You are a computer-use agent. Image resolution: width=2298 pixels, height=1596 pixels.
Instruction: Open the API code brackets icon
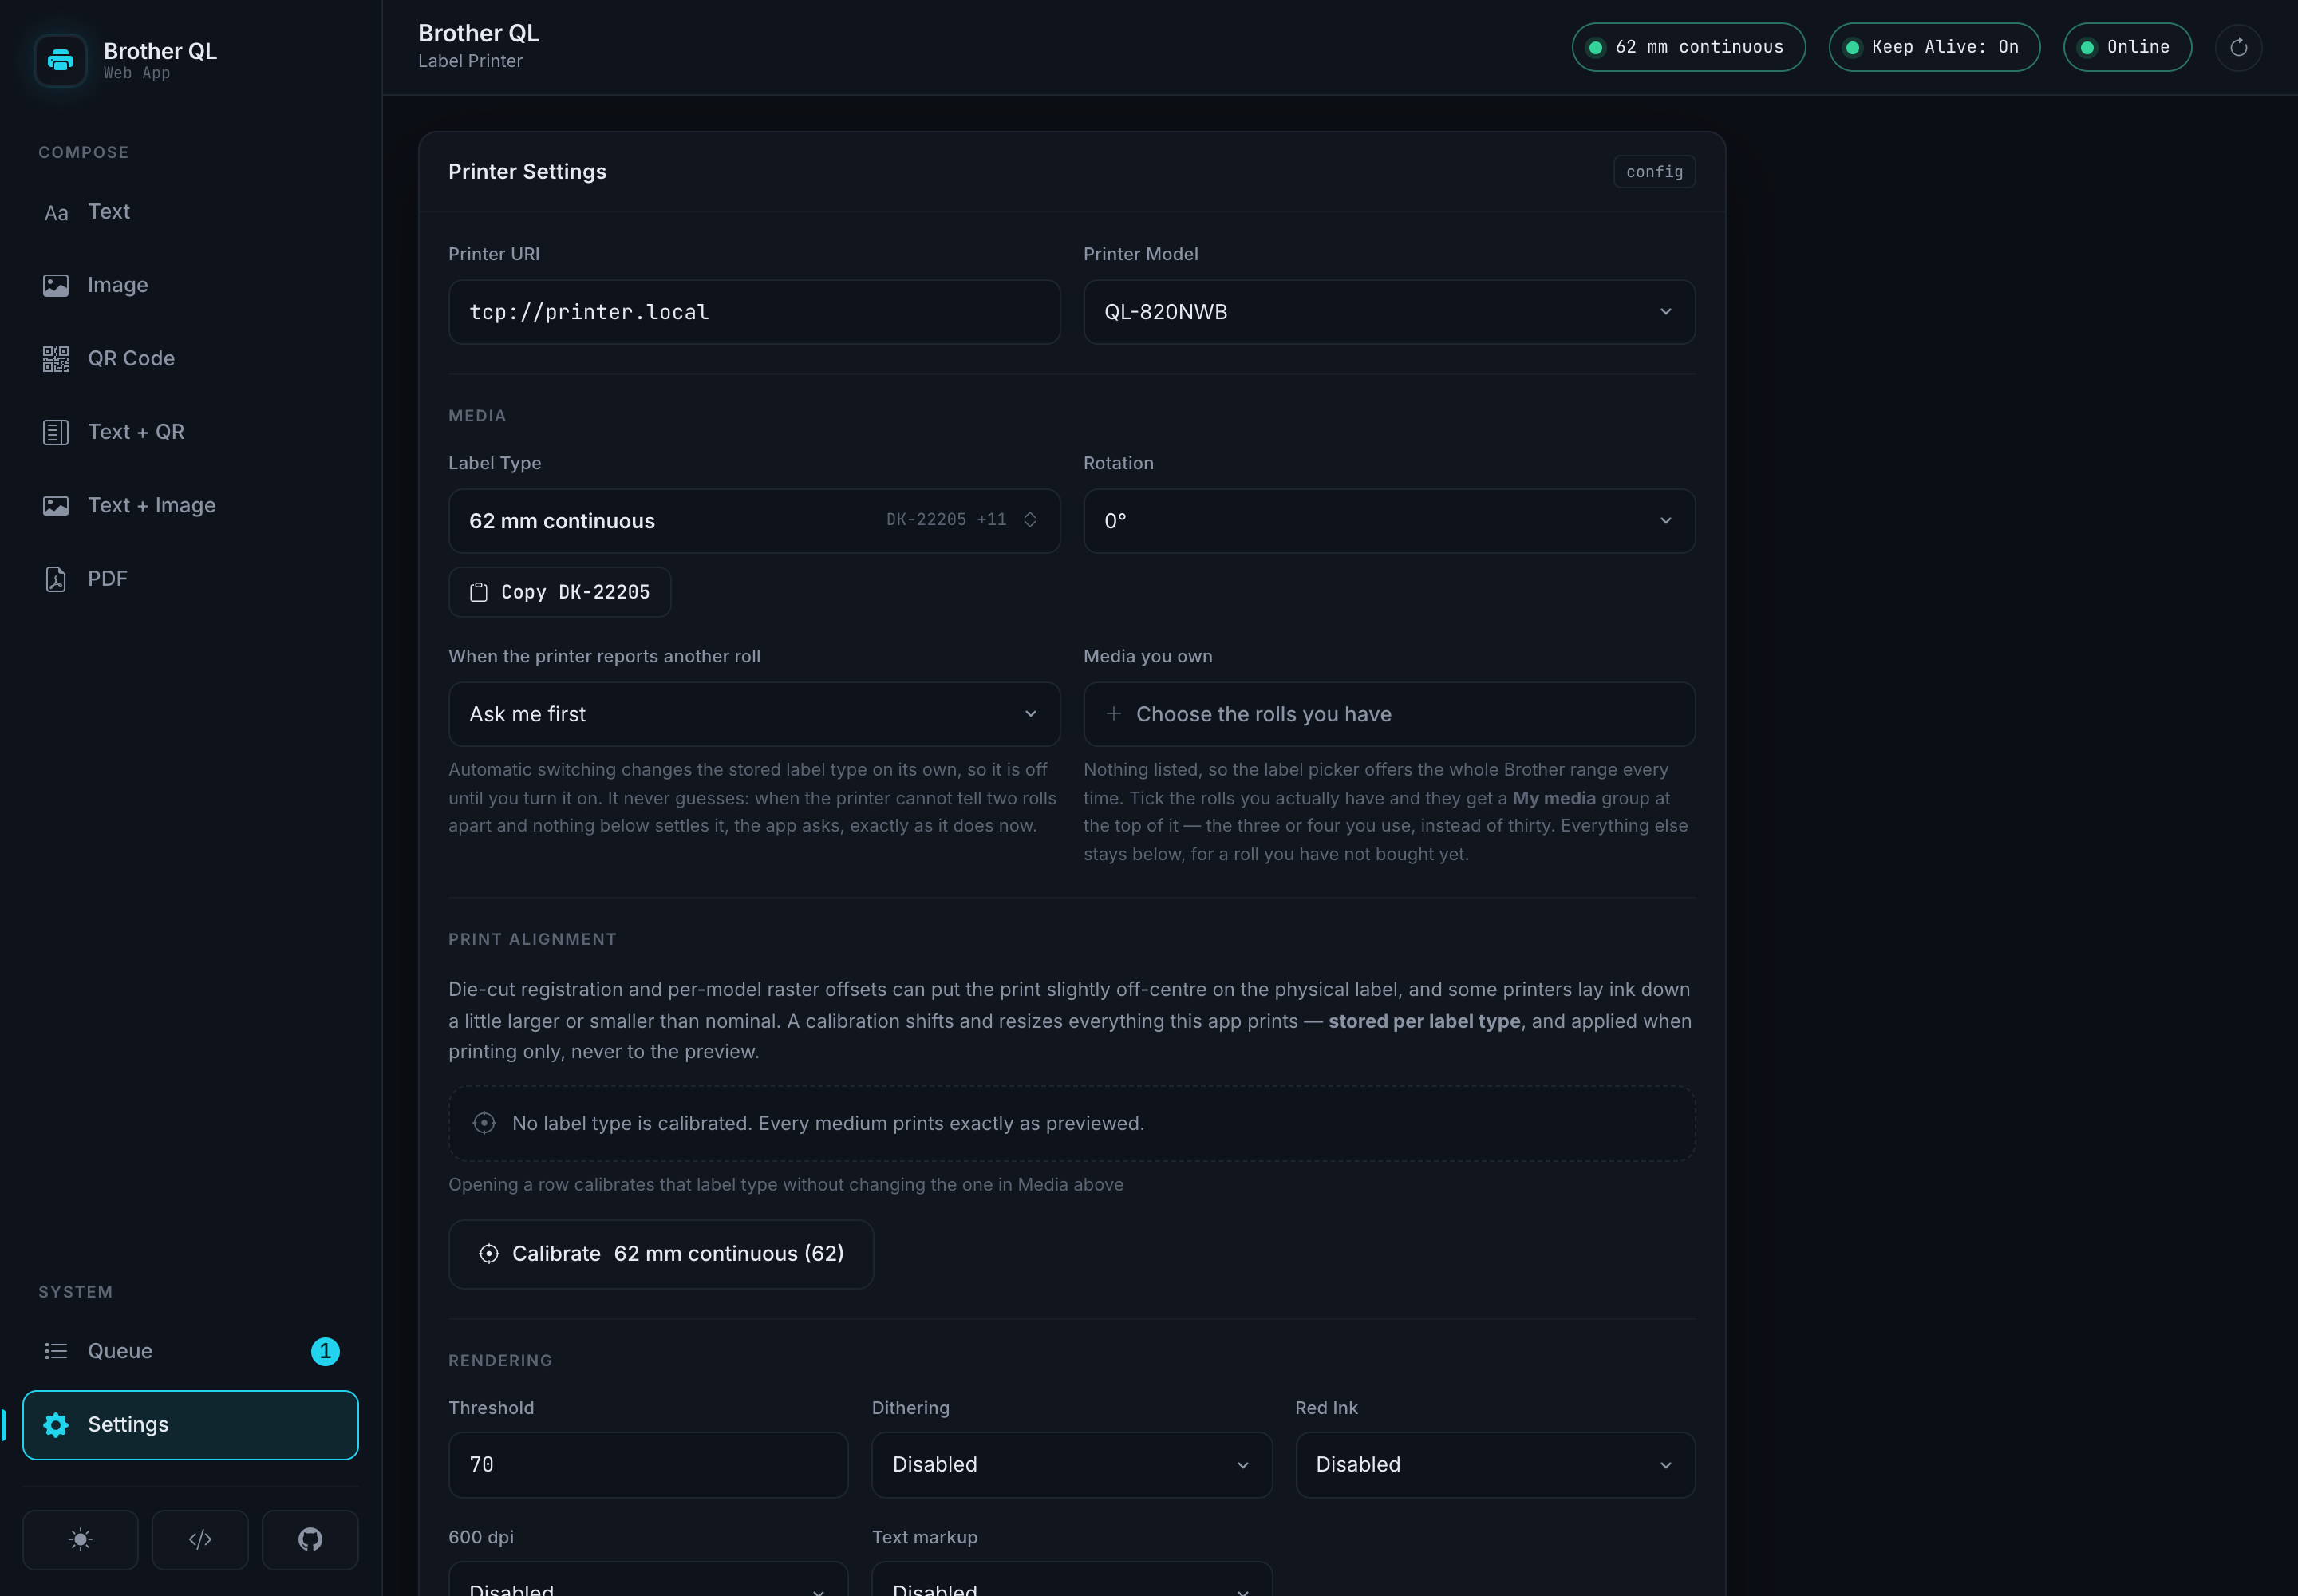click(200, 1539)
